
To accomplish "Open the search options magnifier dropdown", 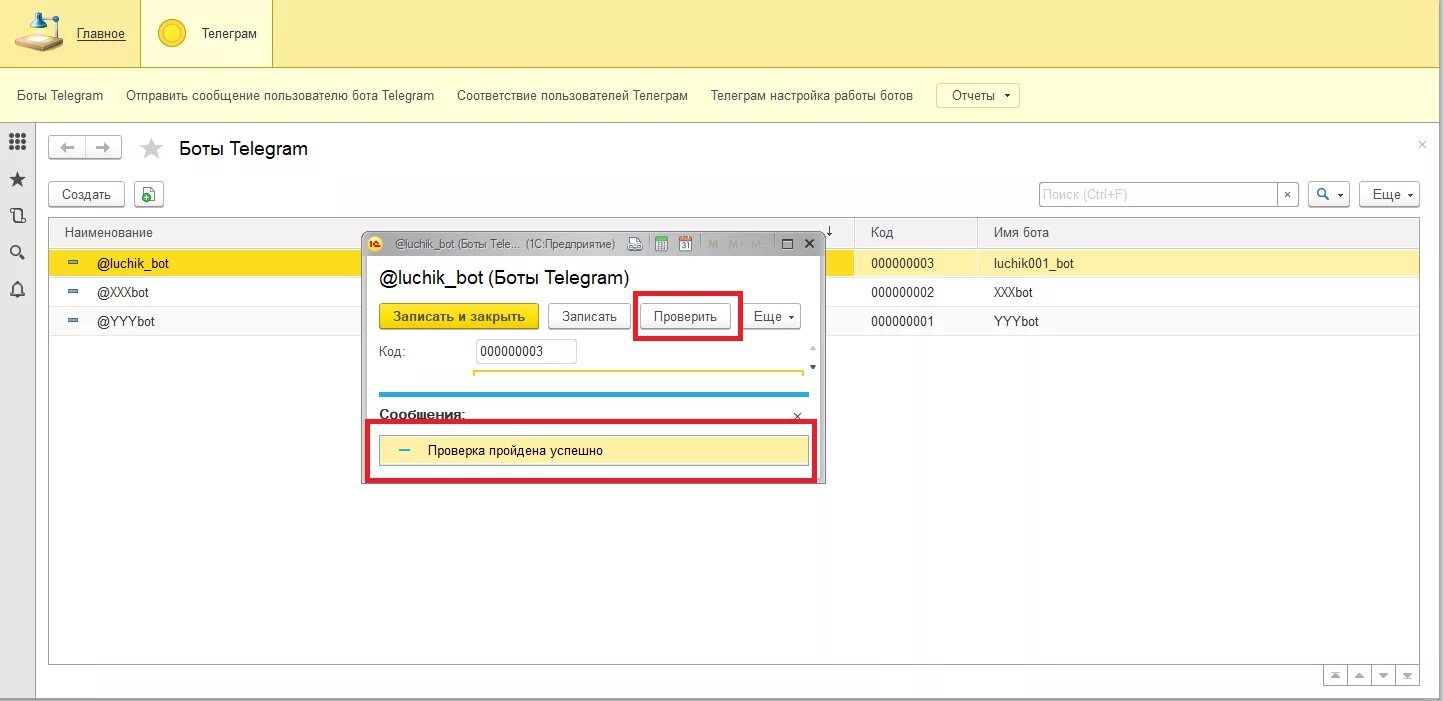I will point(1329,194).
